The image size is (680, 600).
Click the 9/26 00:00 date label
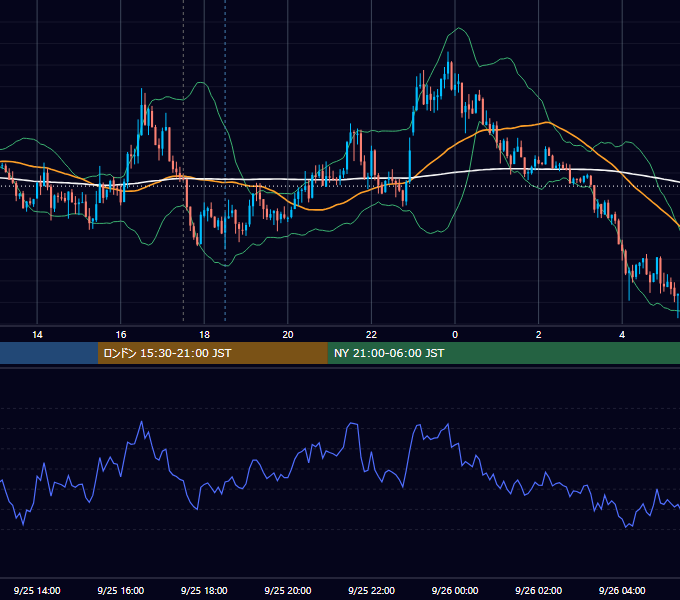(455, 590)
